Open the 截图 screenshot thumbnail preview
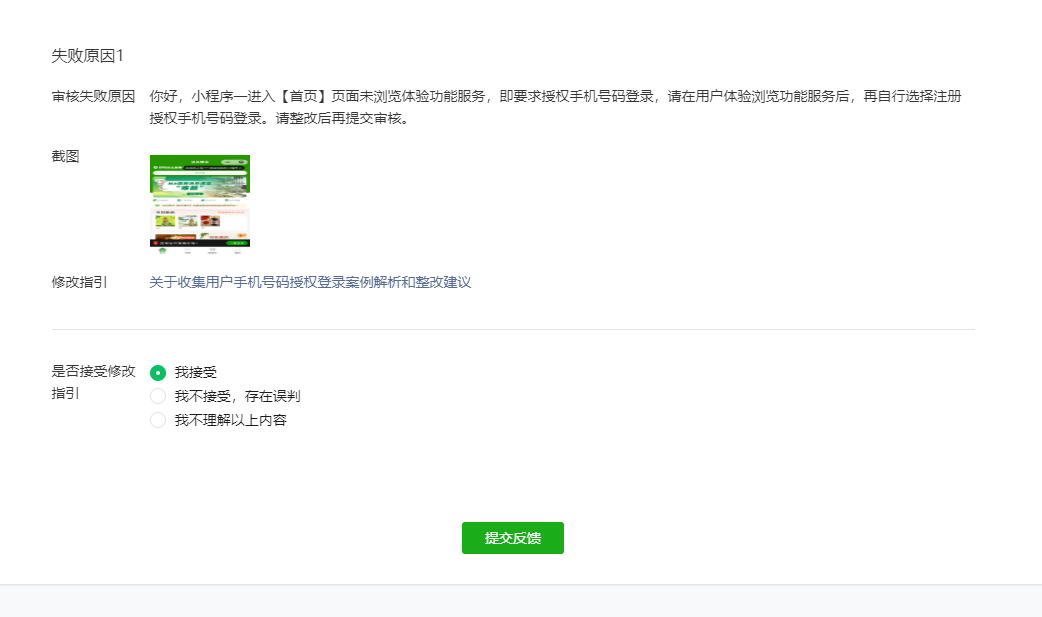Image resolution: width=1042 pixels, height=617 pixels. 200,200
